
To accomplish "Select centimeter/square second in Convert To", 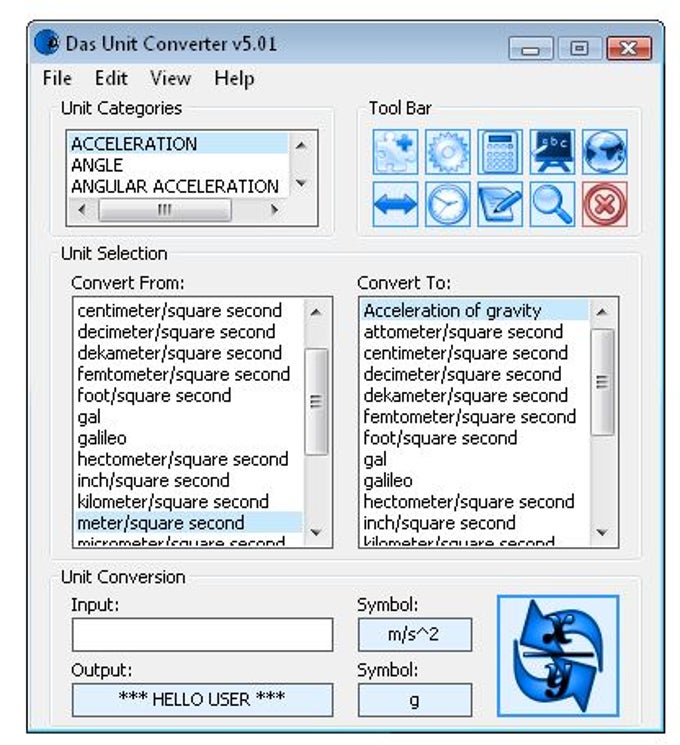I will tap(474, 353).
